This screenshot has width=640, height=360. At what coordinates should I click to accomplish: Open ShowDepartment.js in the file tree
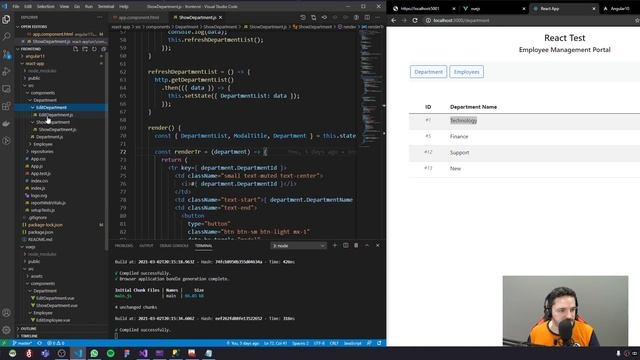click(57, 130)
